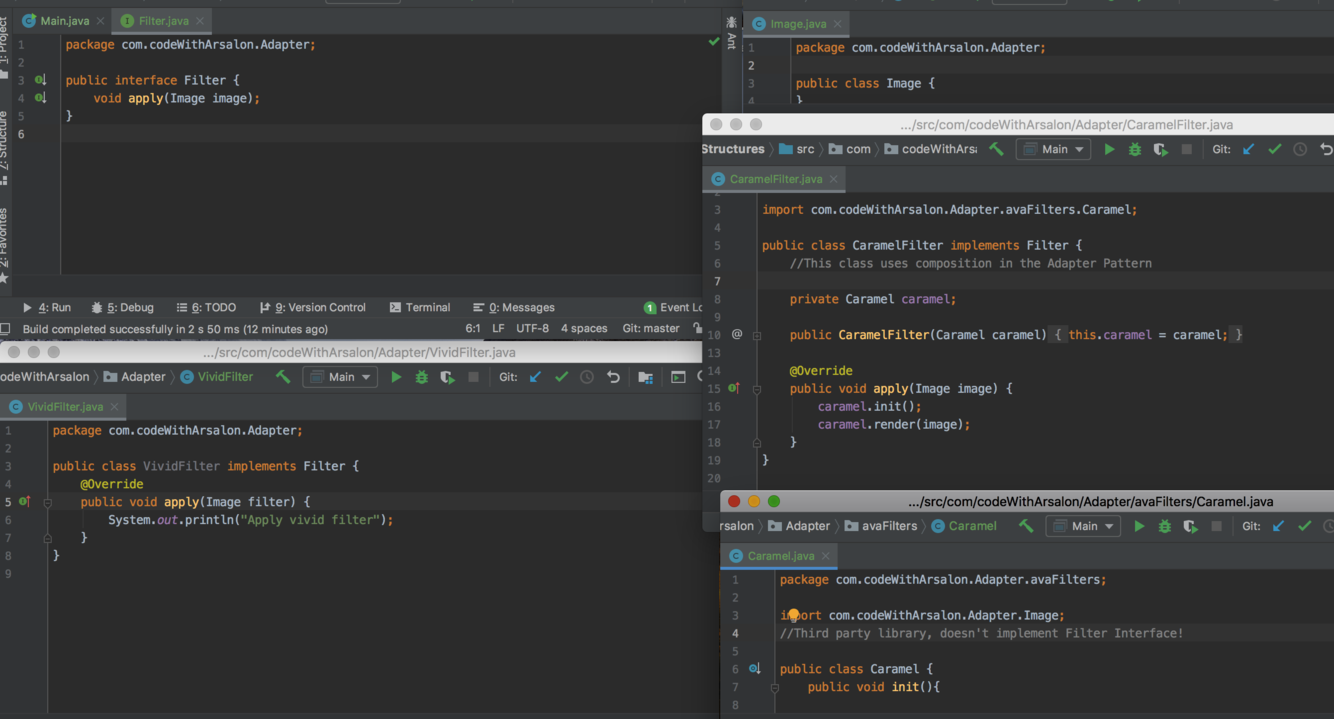Collapse VividFilter apply method fold marker
Viewport: 1334px width, 719px height.
(47, 502)
